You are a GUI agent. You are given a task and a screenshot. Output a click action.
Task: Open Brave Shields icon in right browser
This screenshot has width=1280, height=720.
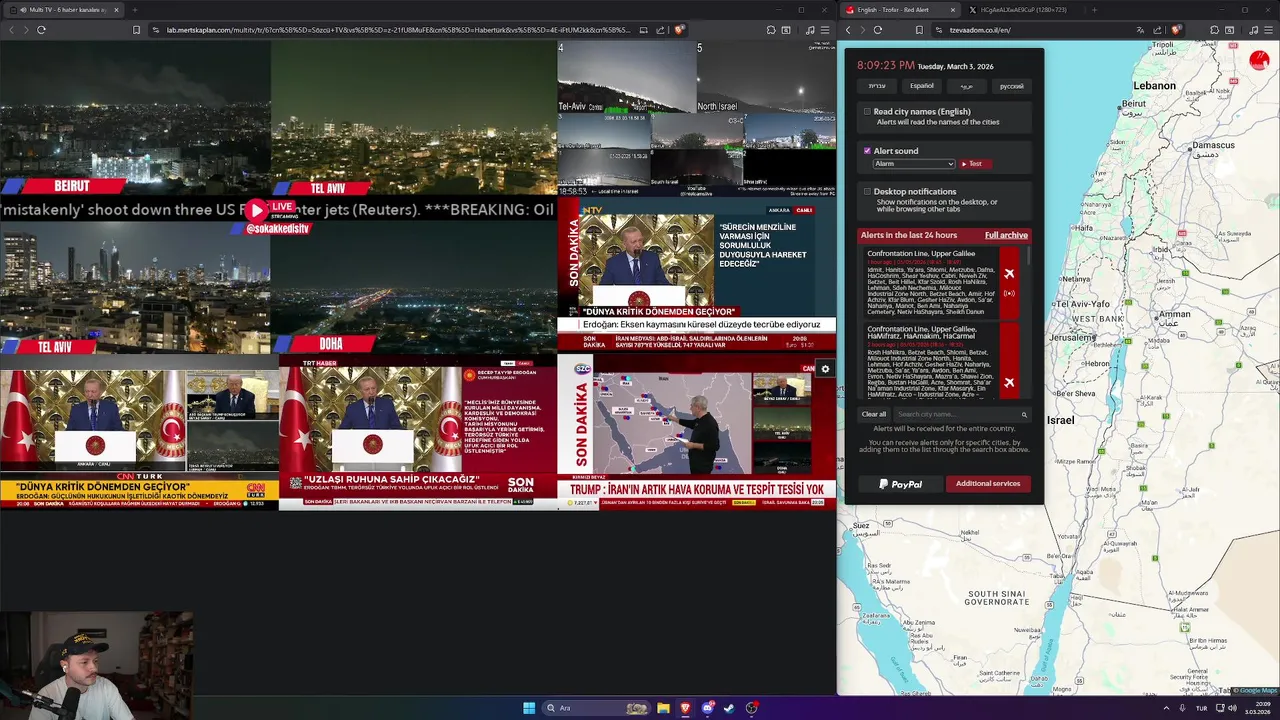tap(1176, 30)
